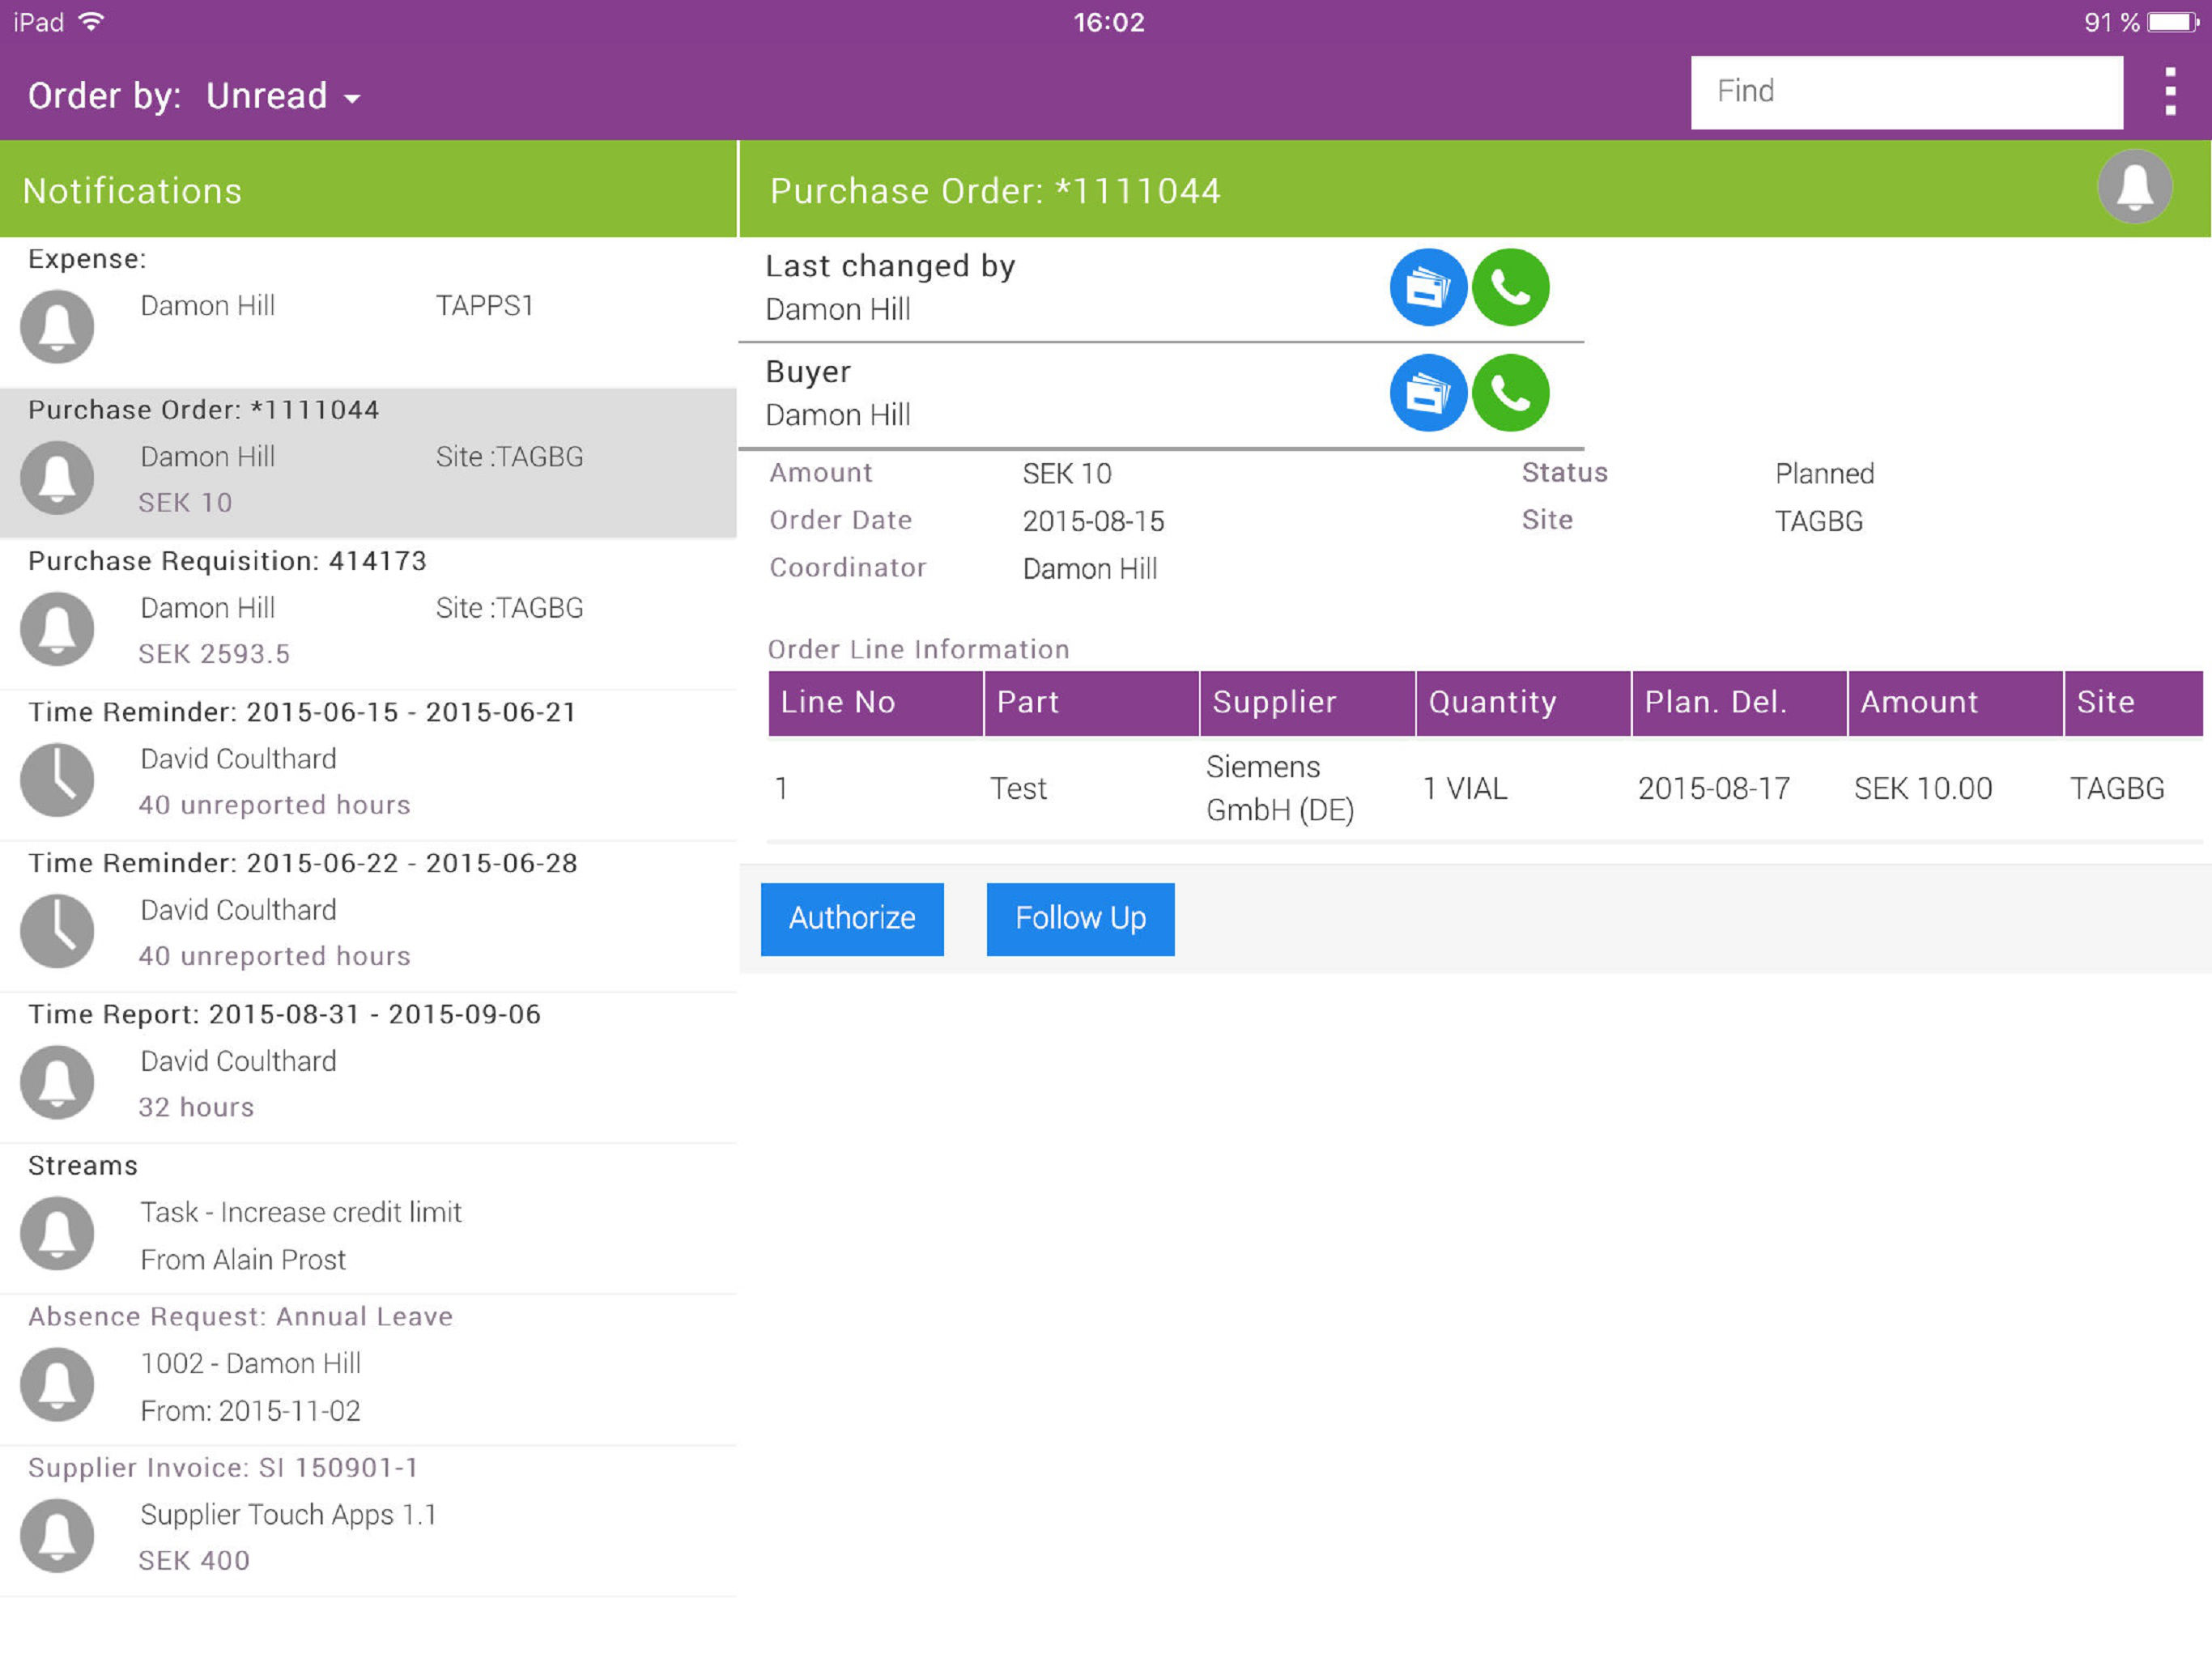The height and width of the screenshot is (1658, 2212).
Task: Sort by order line Amount column header
Action: (x=1955, y=703)
